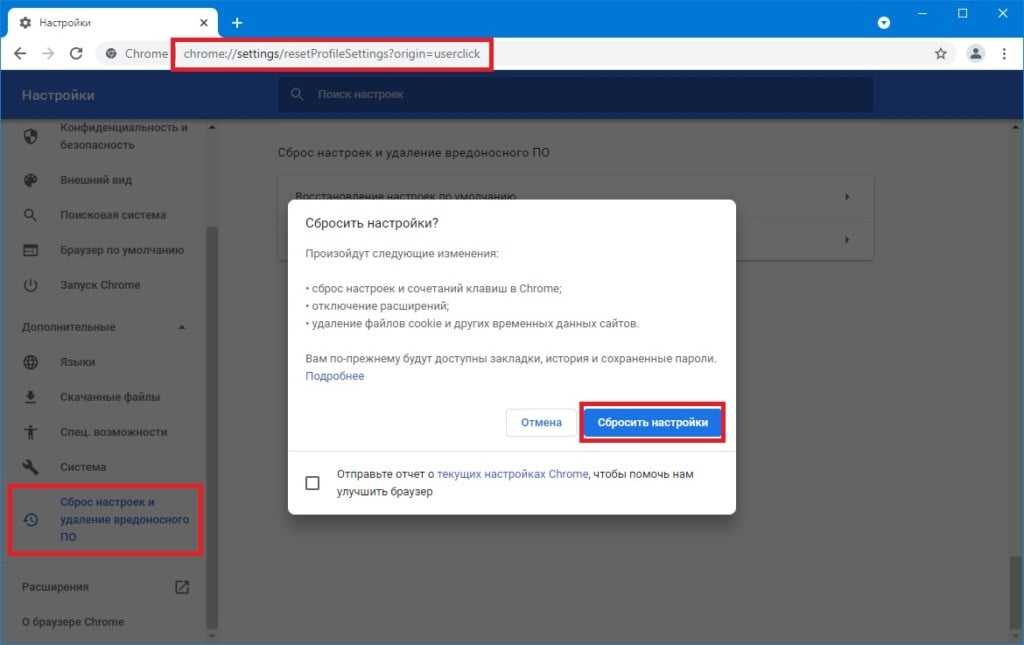Image resolution: width=1024 pixels, height=645 pixels.
Task: Click external link icon next to Расширения
Action: coord(182,587)
